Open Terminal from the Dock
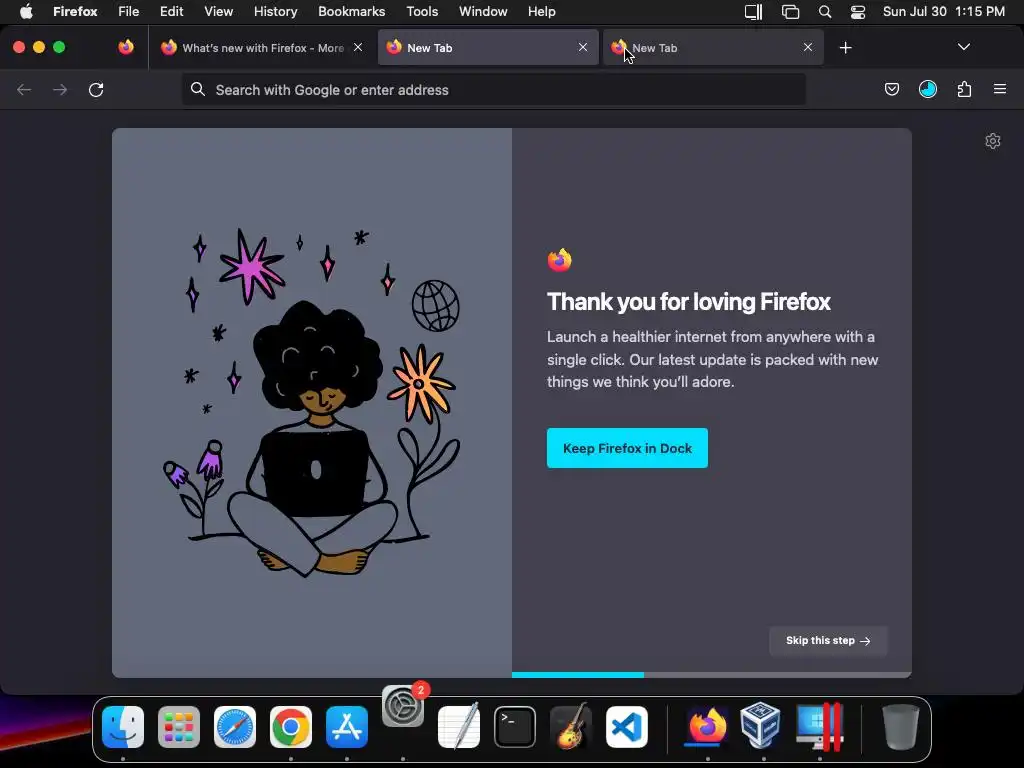Screen dimensions: 1024x768 [x=515, y=727]
